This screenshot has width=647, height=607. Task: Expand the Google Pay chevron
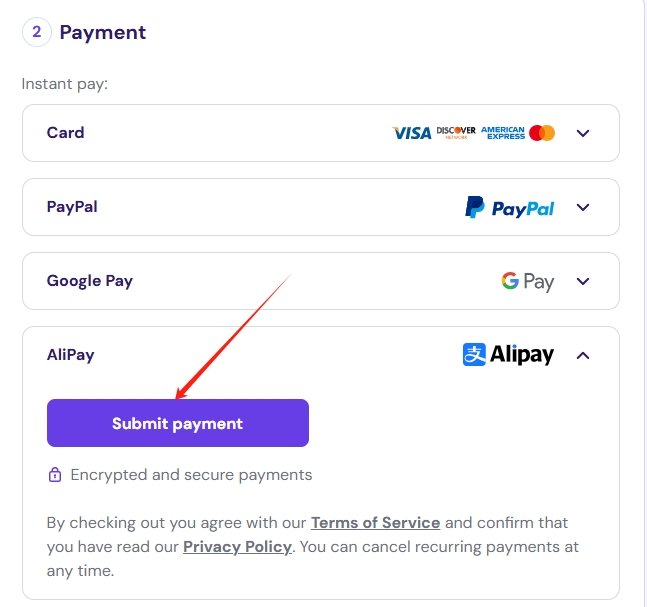tap(583, 281)
